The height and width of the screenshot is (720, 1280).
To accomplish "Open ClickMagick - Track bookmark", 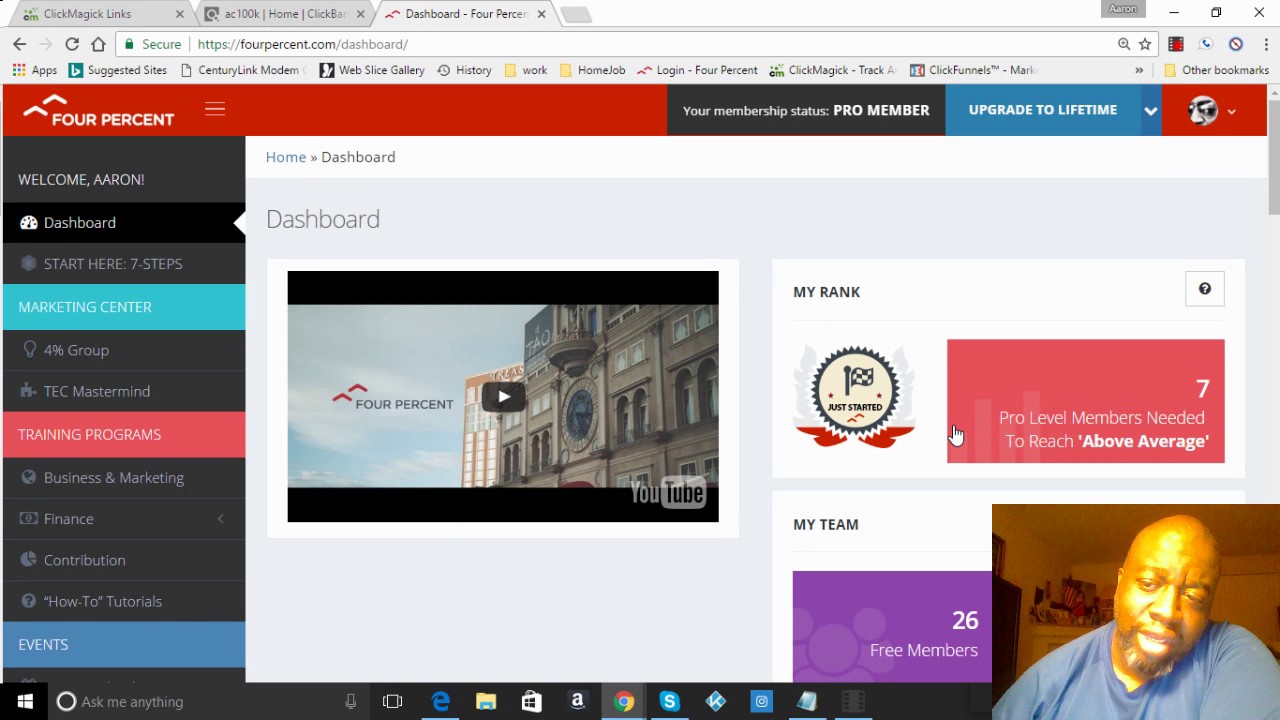I will point(833,70).
